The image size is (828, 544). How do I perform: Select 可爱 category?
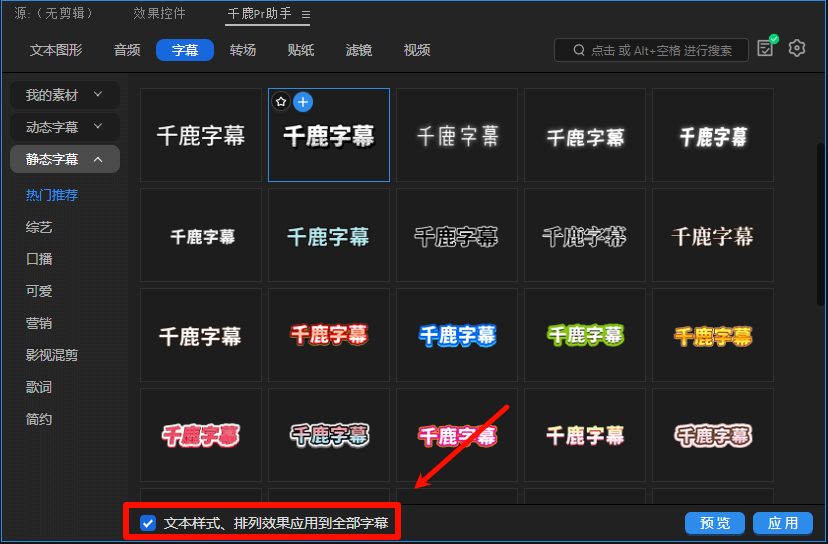pyautogui.click(x=39, y=291)
